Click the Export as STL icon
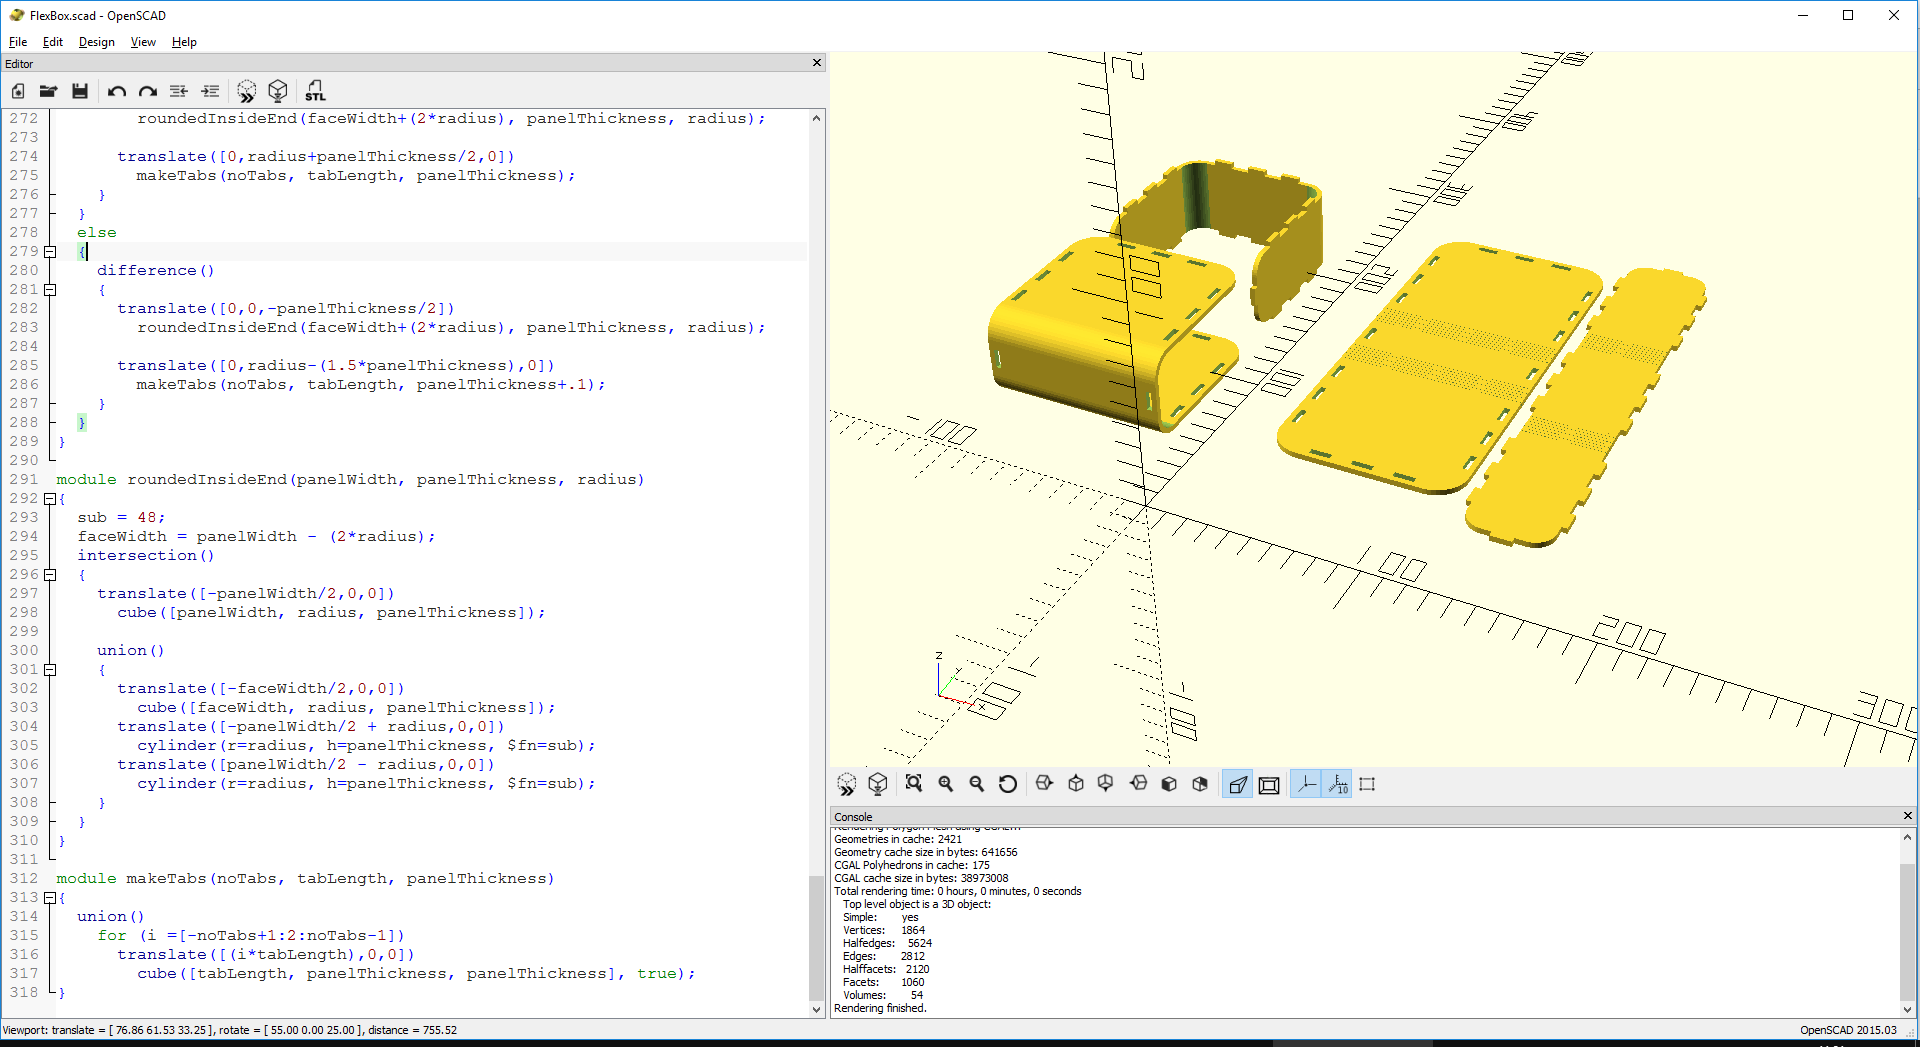Viewport: 1920px width, 1047px height. pyautogui.click(x=315, y=91)
